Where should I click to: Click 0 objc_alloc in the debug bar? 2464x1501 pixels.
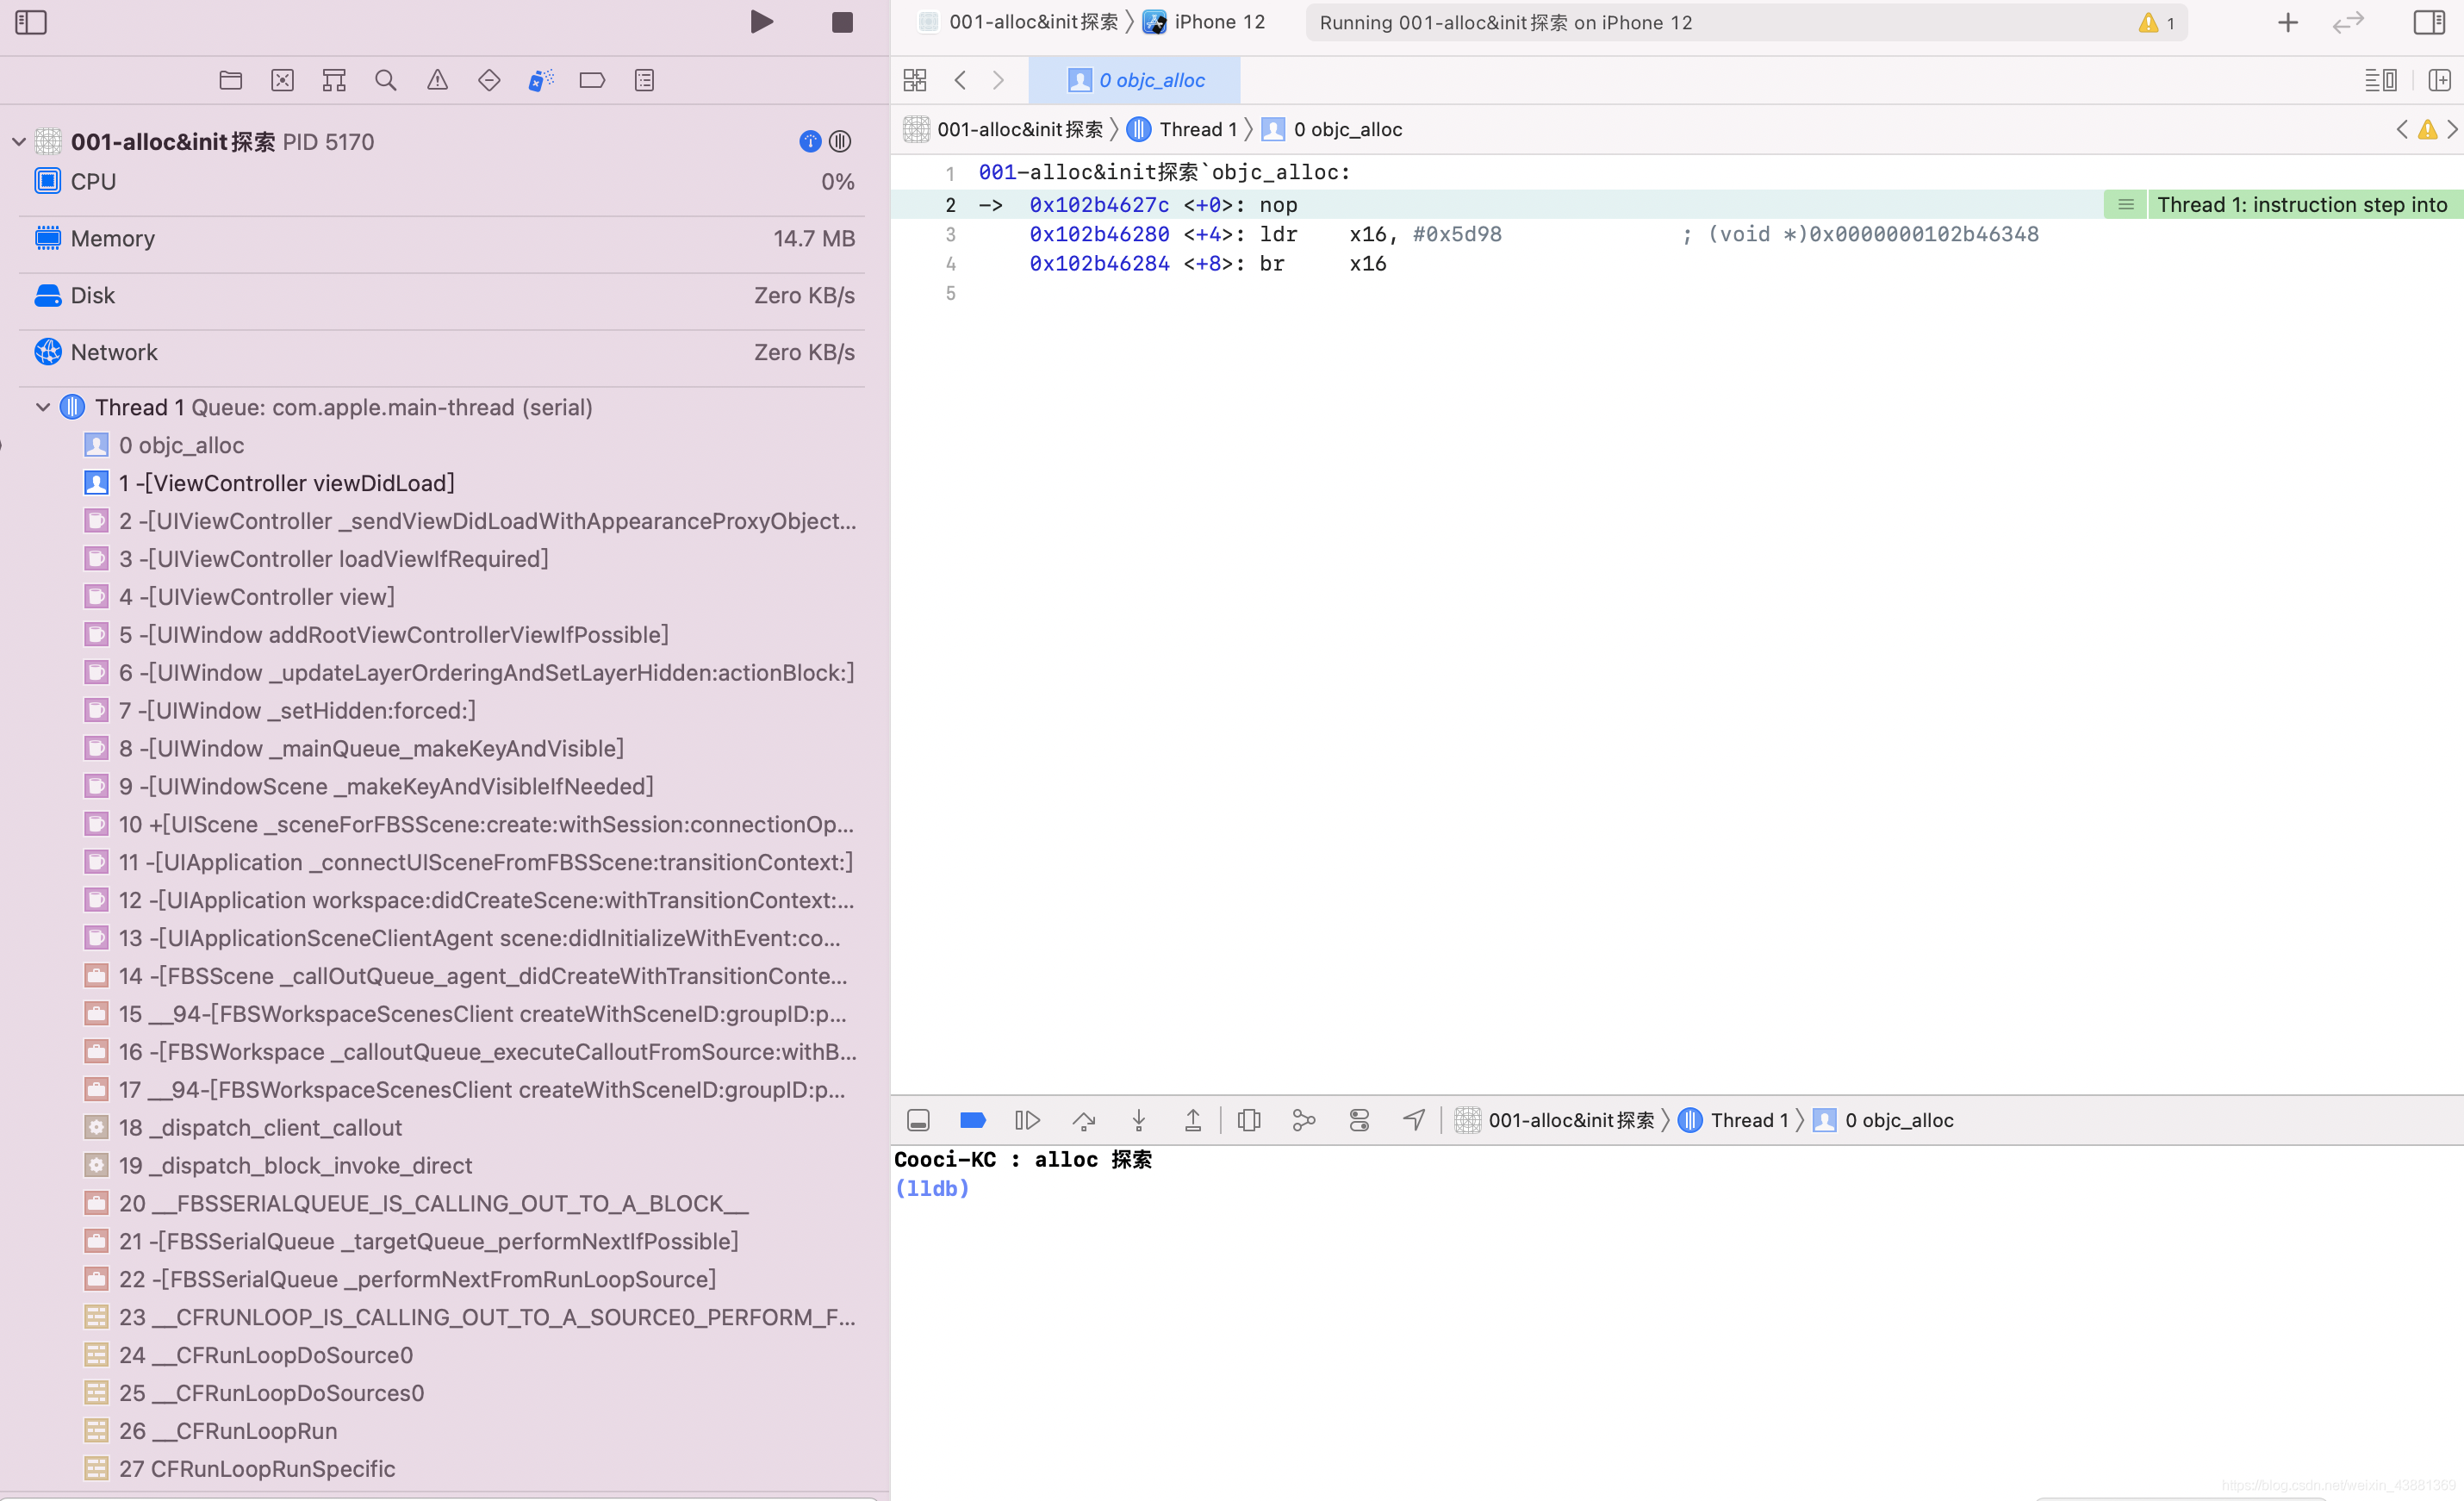coord(1884,1120)
